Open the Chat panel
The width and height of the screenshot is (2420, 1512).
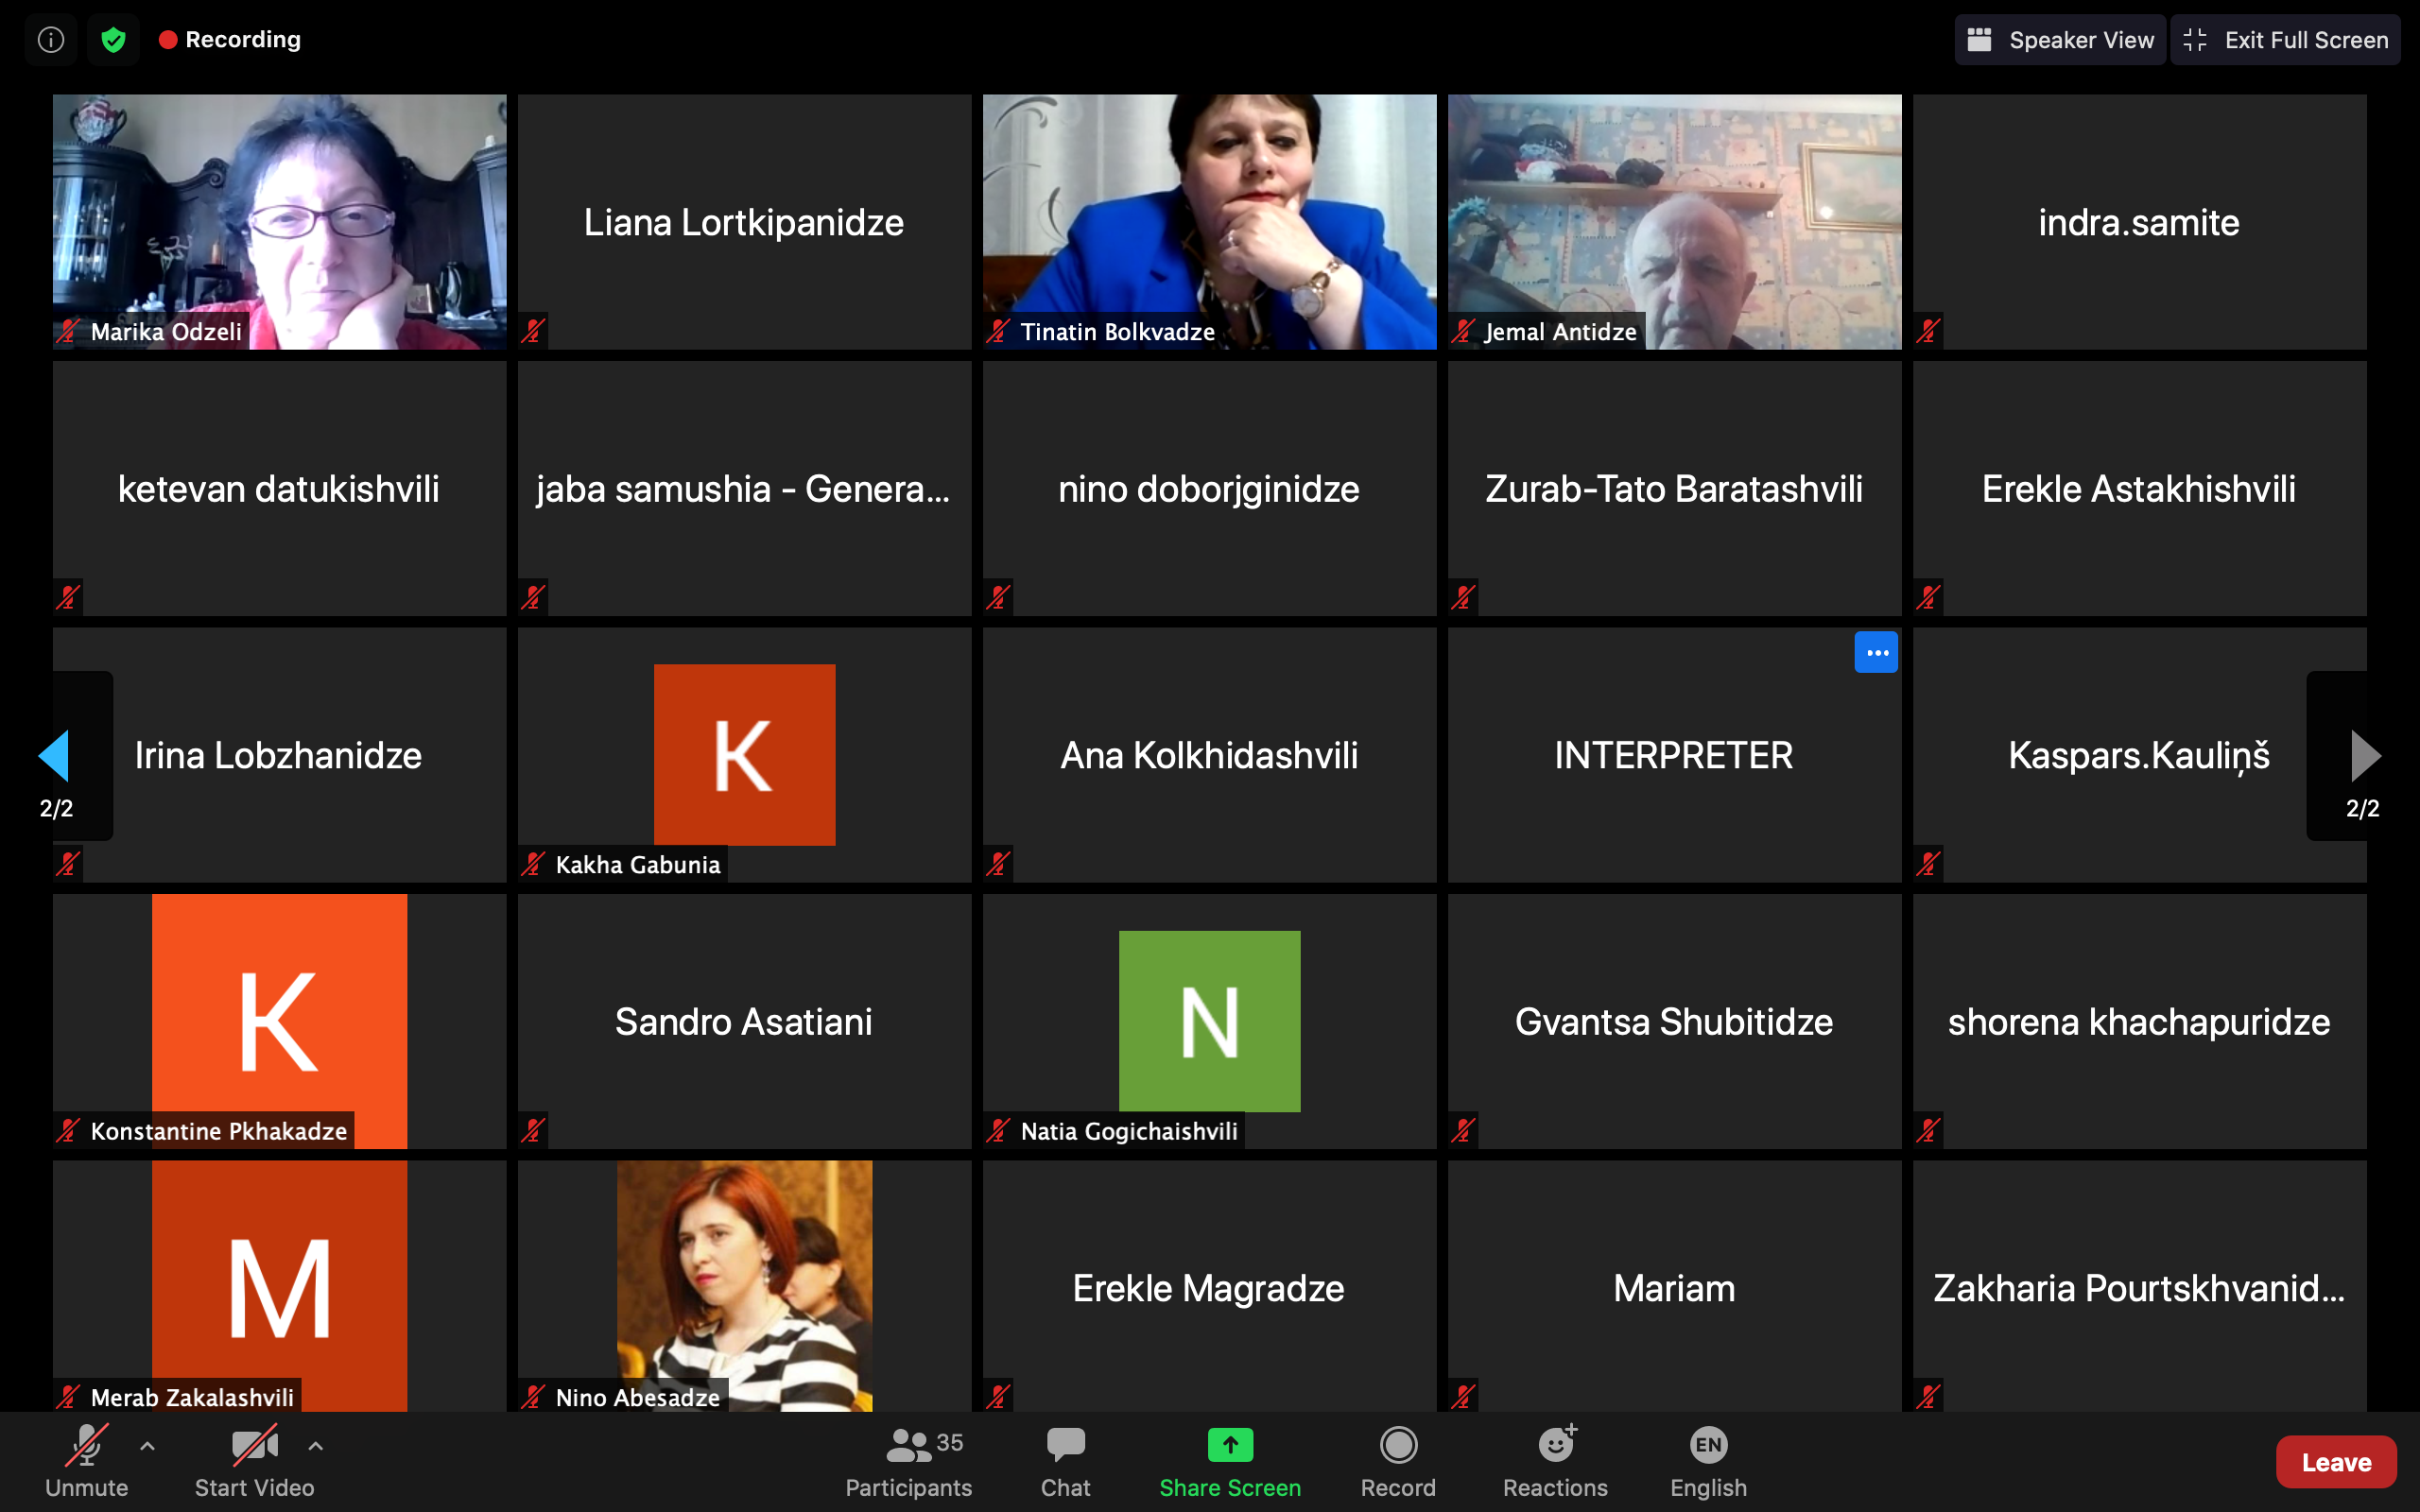[x=1065, y=1462]
